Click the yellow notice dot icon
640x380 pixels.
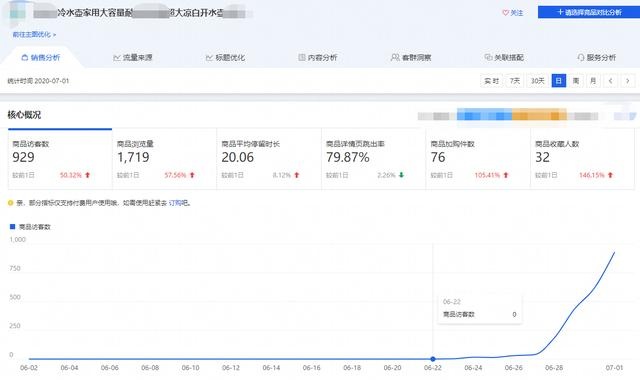point(11,203)
